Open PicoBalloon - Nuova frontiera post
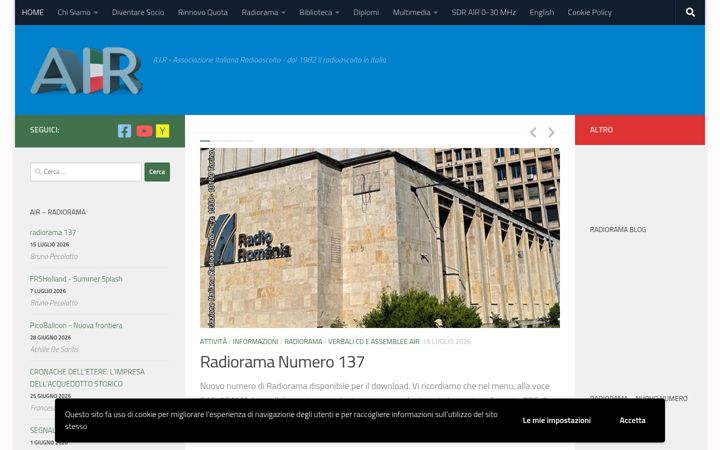The height and width of the screenshot is (450, 720). point(76,325)
